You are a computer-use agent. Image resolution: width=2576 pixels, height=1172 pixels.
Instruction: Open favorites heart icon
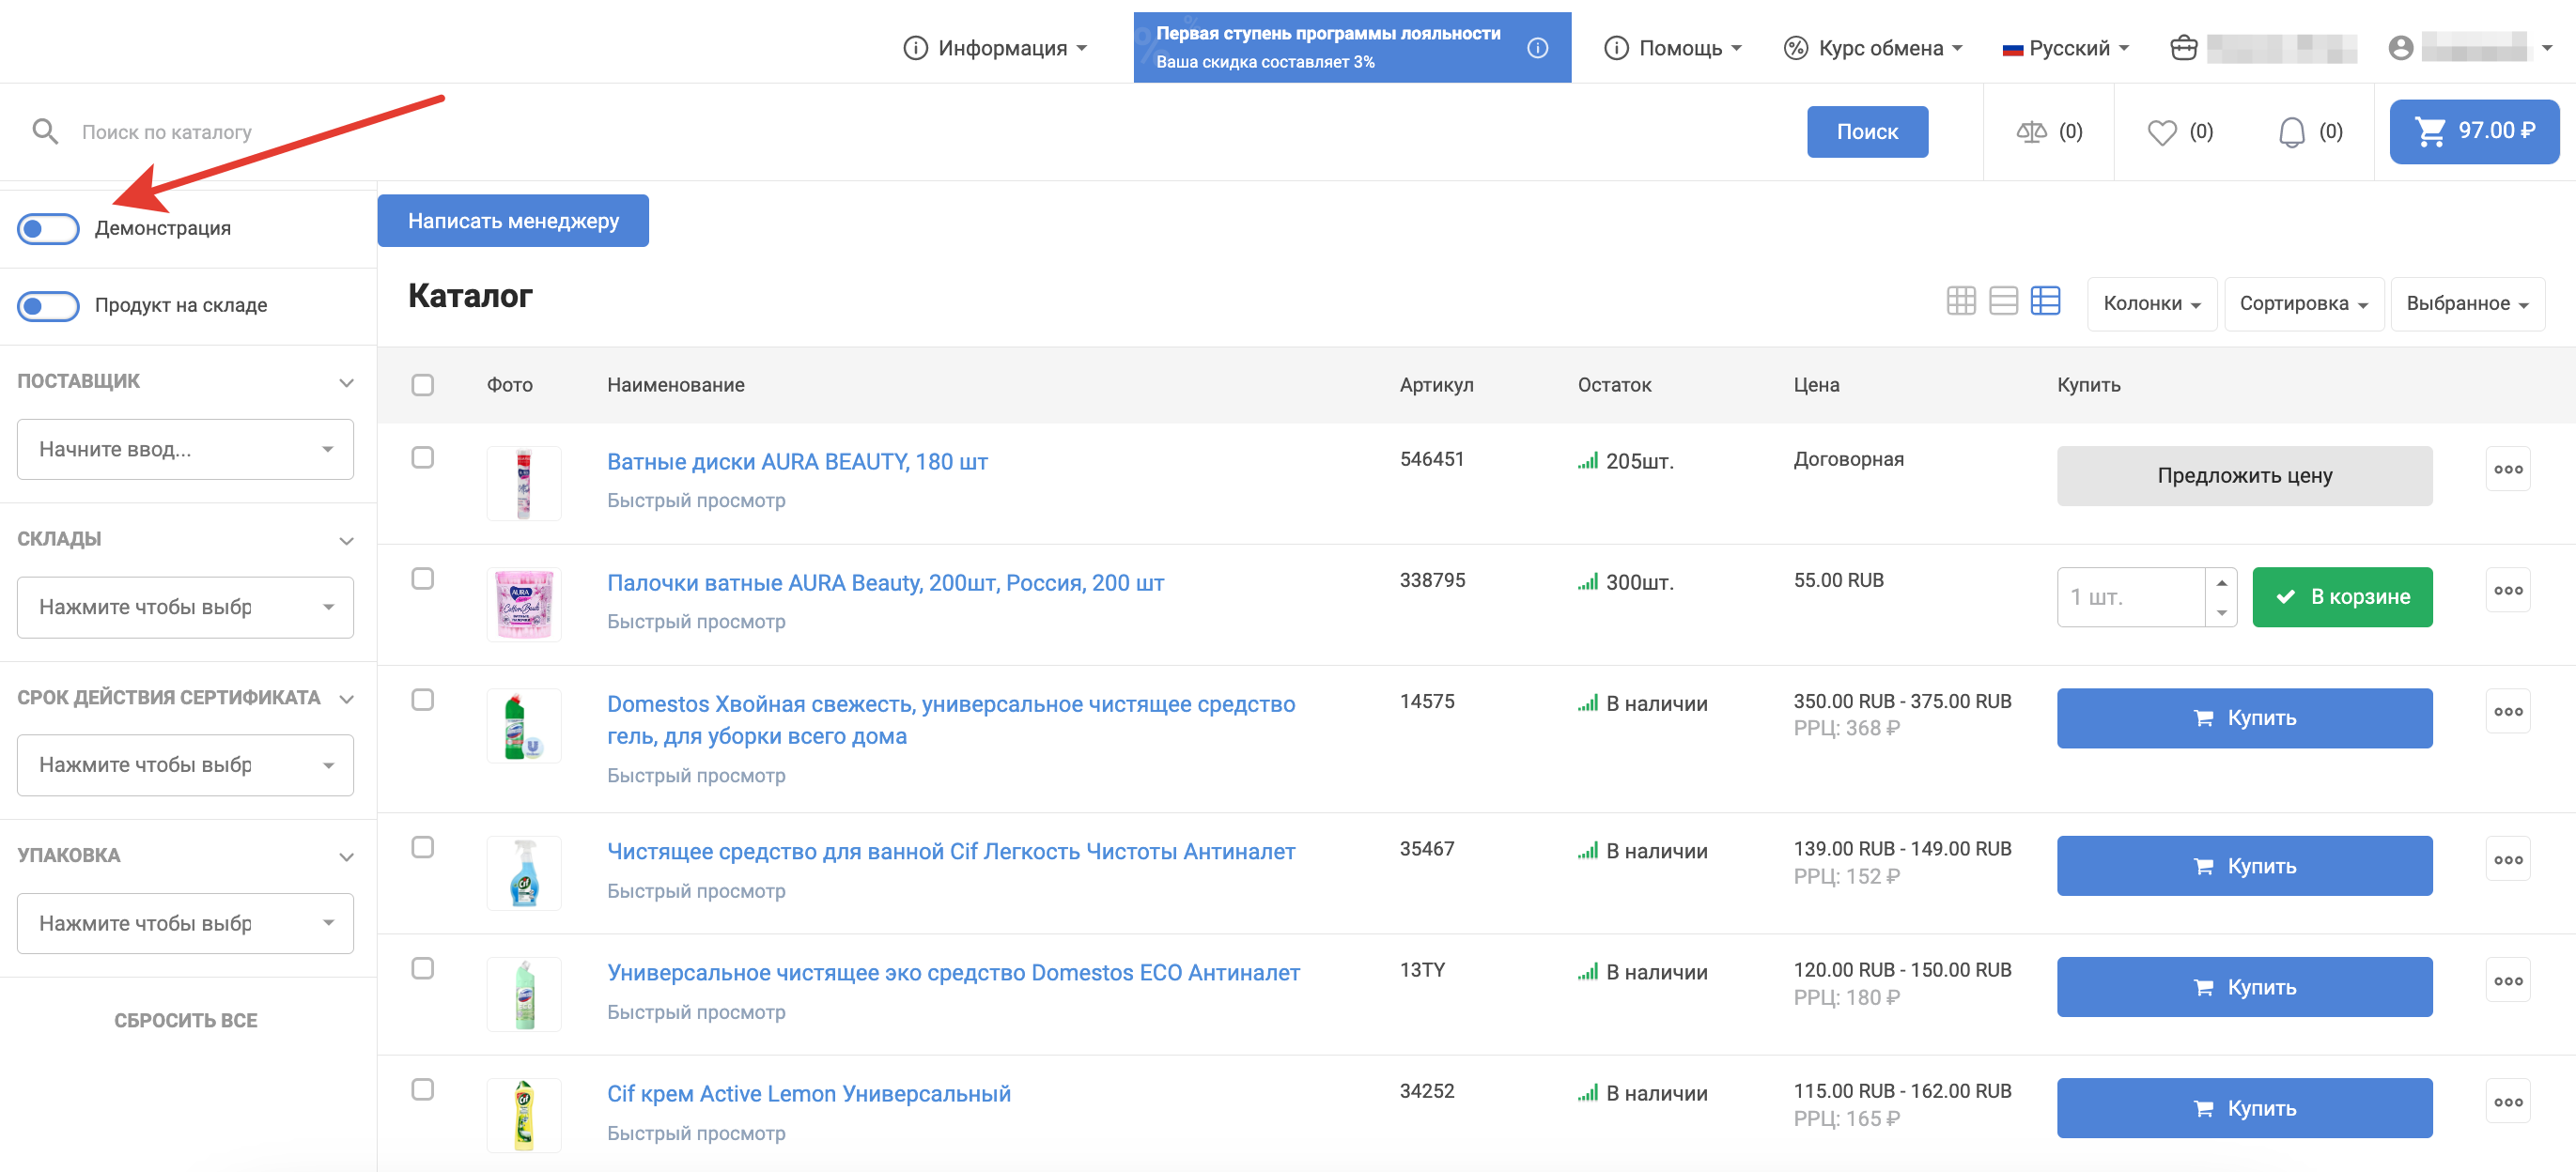point(2161,132)
